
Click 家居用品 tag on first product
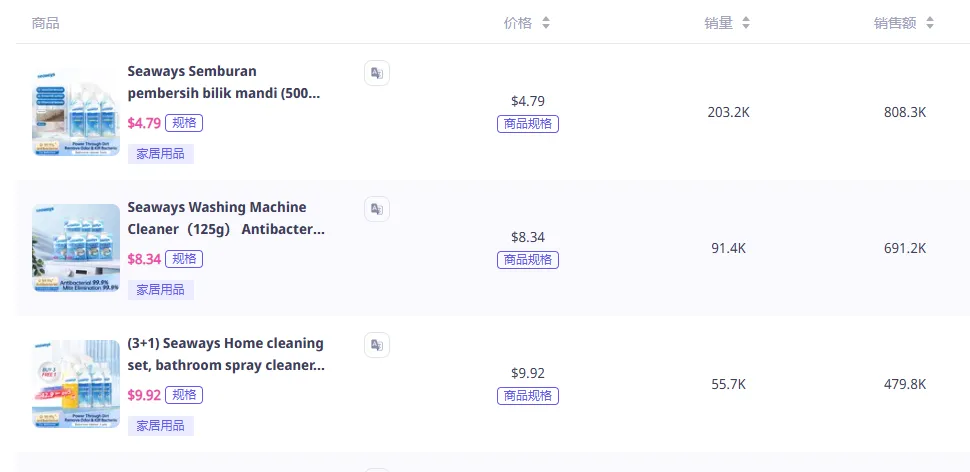(160, 153)
